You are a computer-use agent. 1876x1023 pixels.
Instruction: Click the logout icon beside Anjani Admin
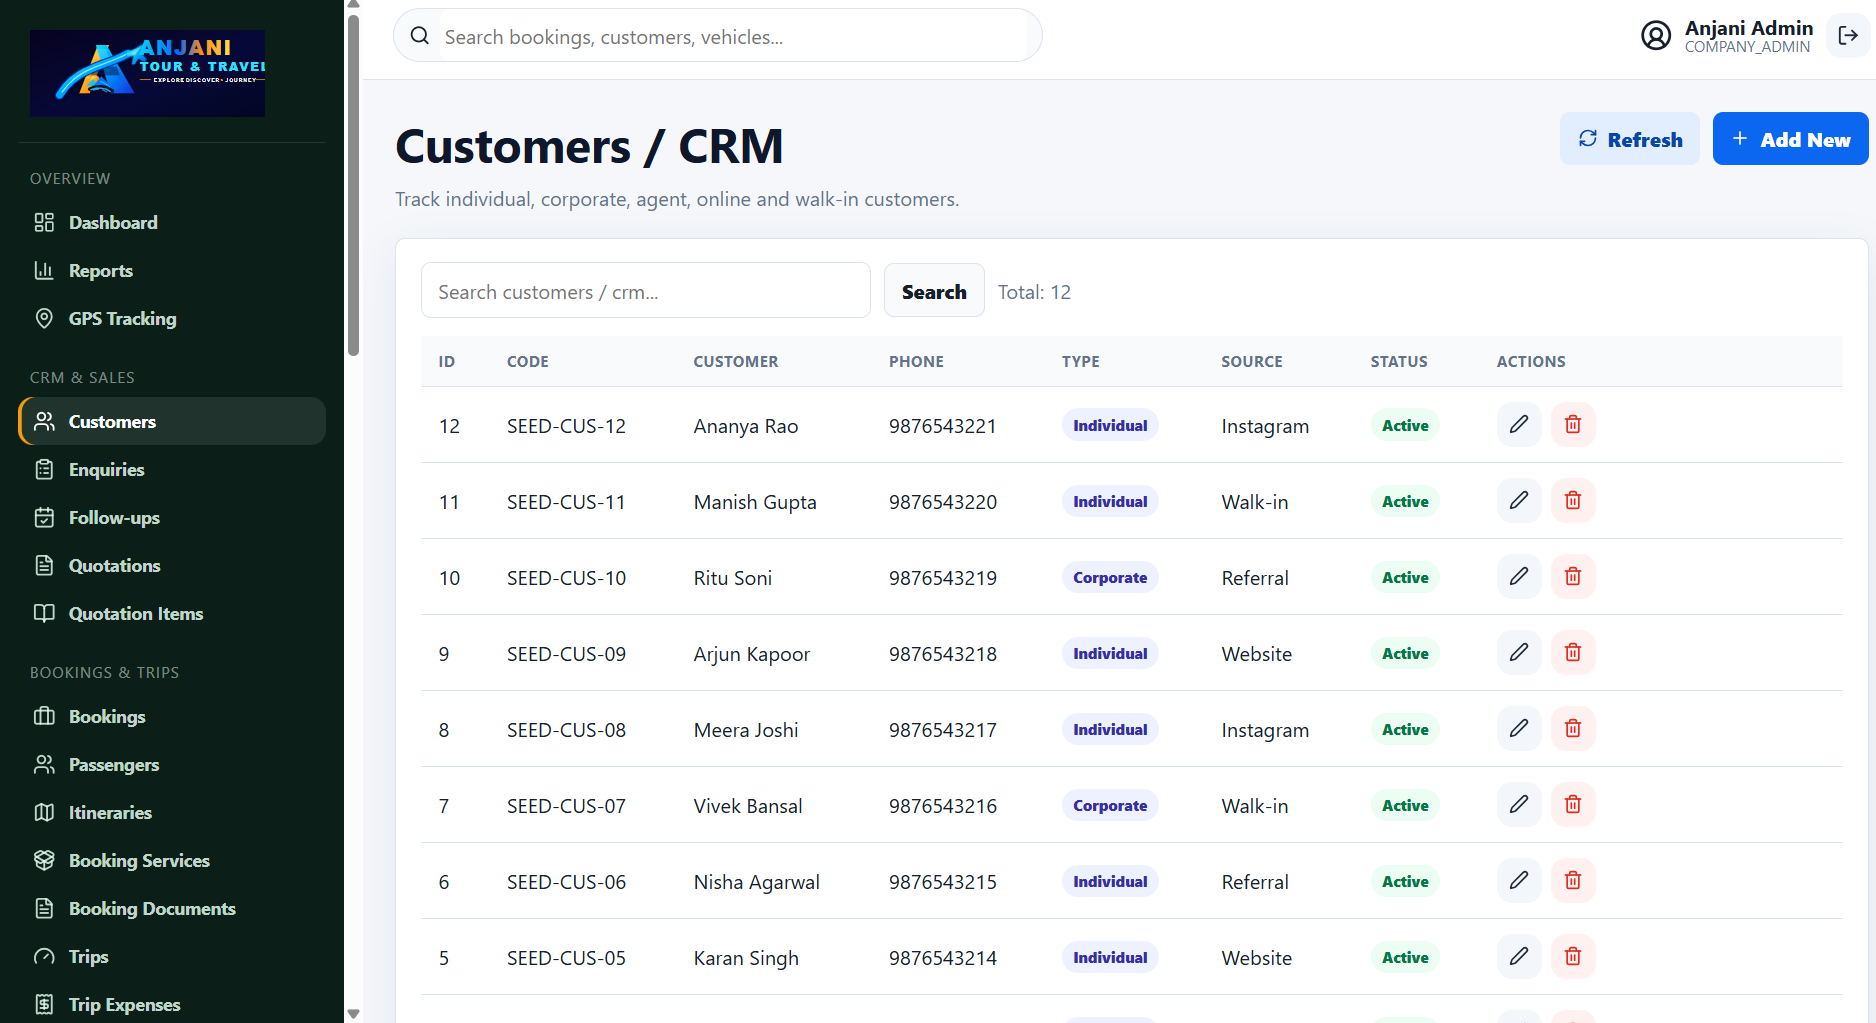pos(1847,36)
